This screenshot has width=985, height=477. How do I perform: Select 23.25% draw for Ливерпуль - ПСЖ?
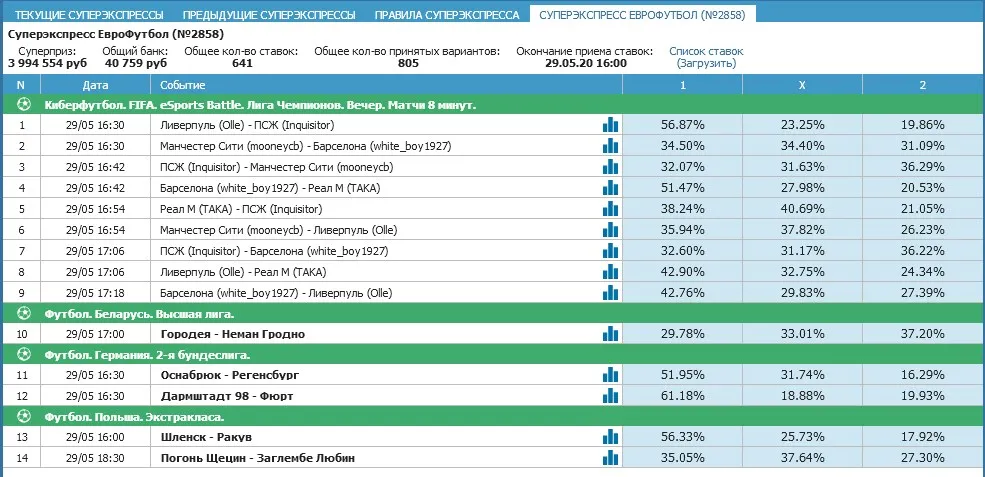[802, 124]
